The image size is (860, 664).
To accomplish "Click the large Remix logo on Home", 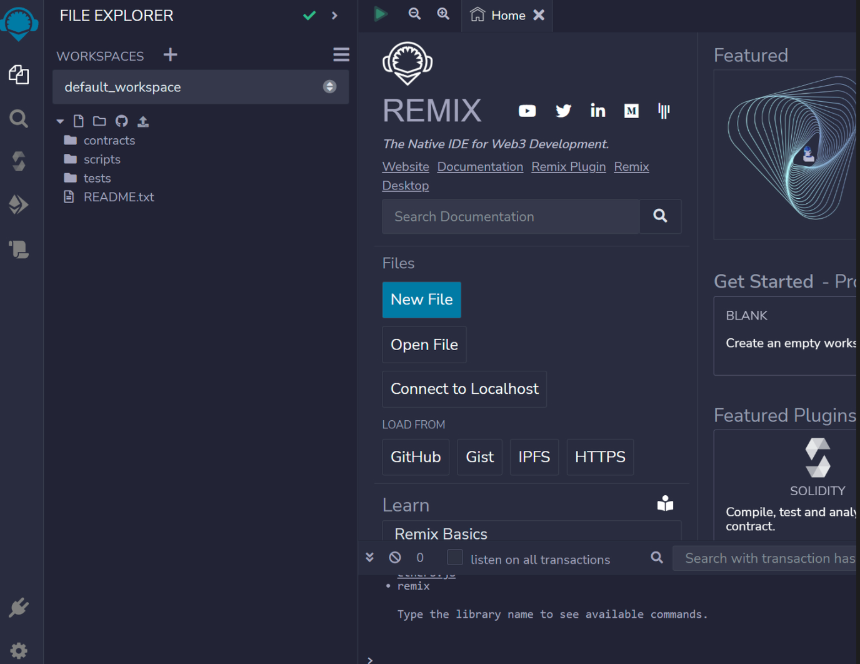I will click(408, 63).
